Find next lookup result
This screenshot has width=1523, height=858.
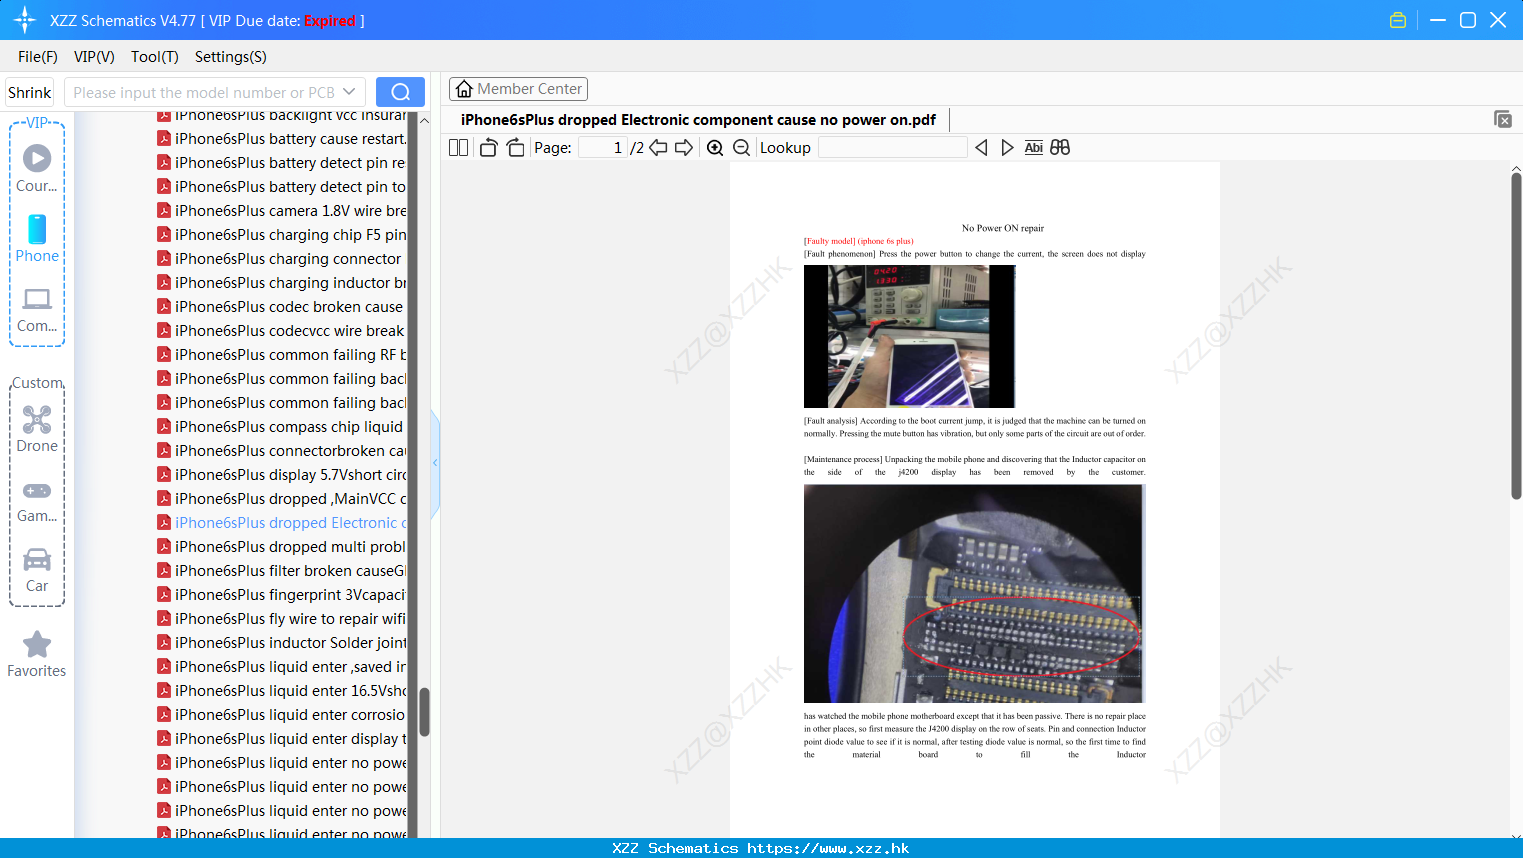click(x=1007, y=147)
